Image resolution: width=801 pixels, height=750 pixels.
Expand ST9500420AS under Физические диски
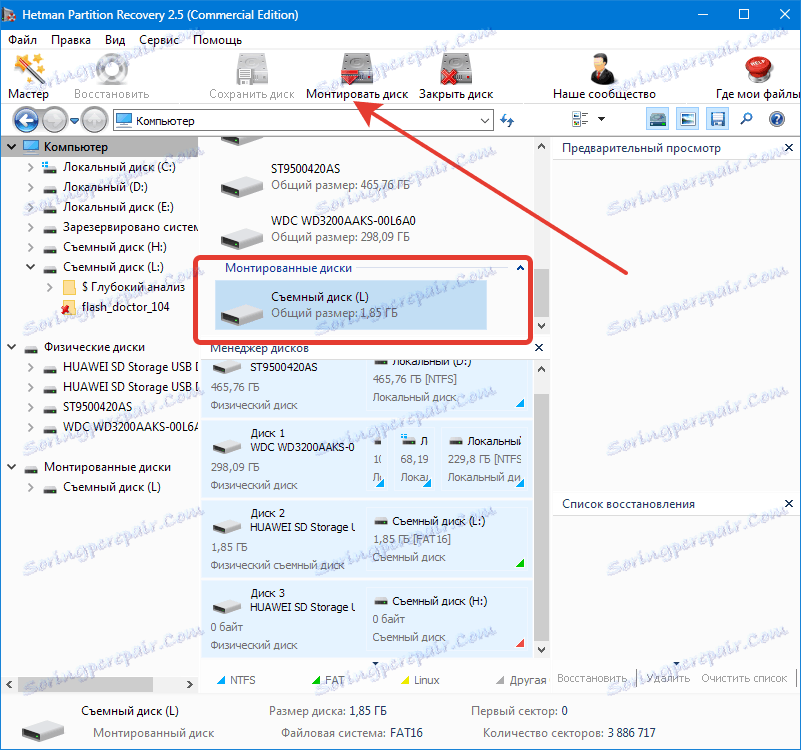click(31, 408)
